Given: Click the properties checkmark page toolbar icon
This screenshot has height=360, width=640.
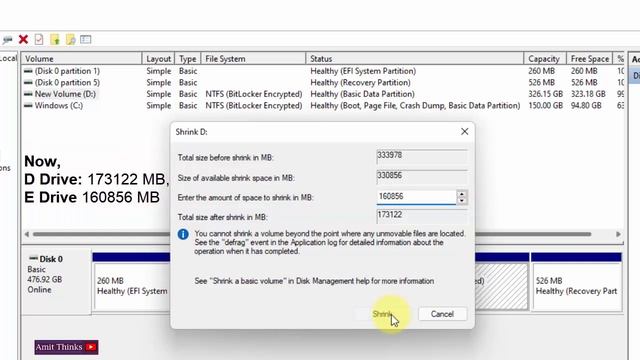Looking at the screenshot, I should (39, 40).
